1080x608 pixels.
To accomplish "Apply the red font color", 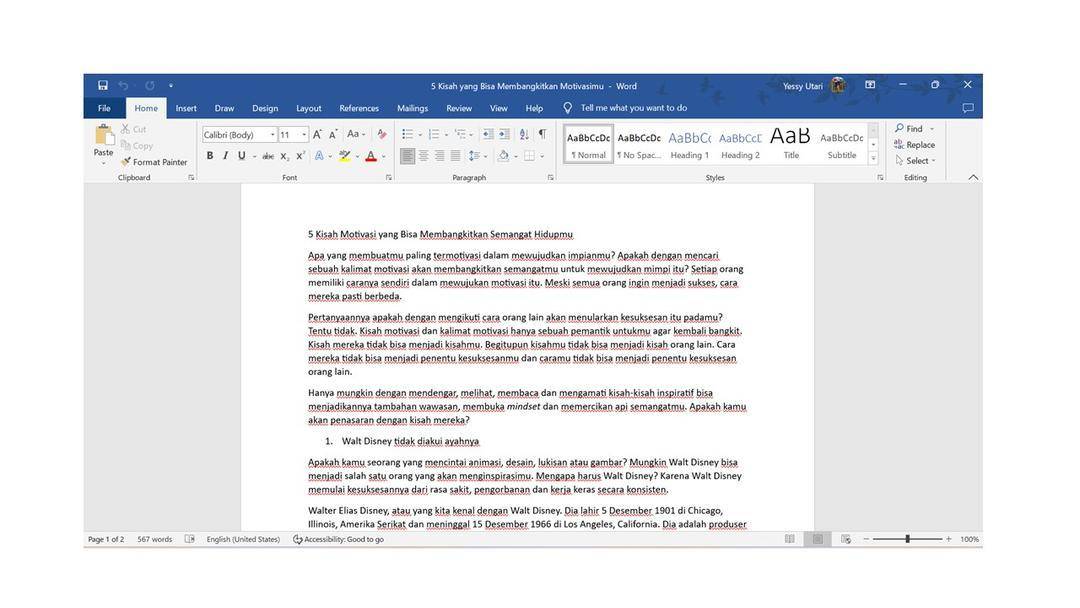I will click(371, 156).
